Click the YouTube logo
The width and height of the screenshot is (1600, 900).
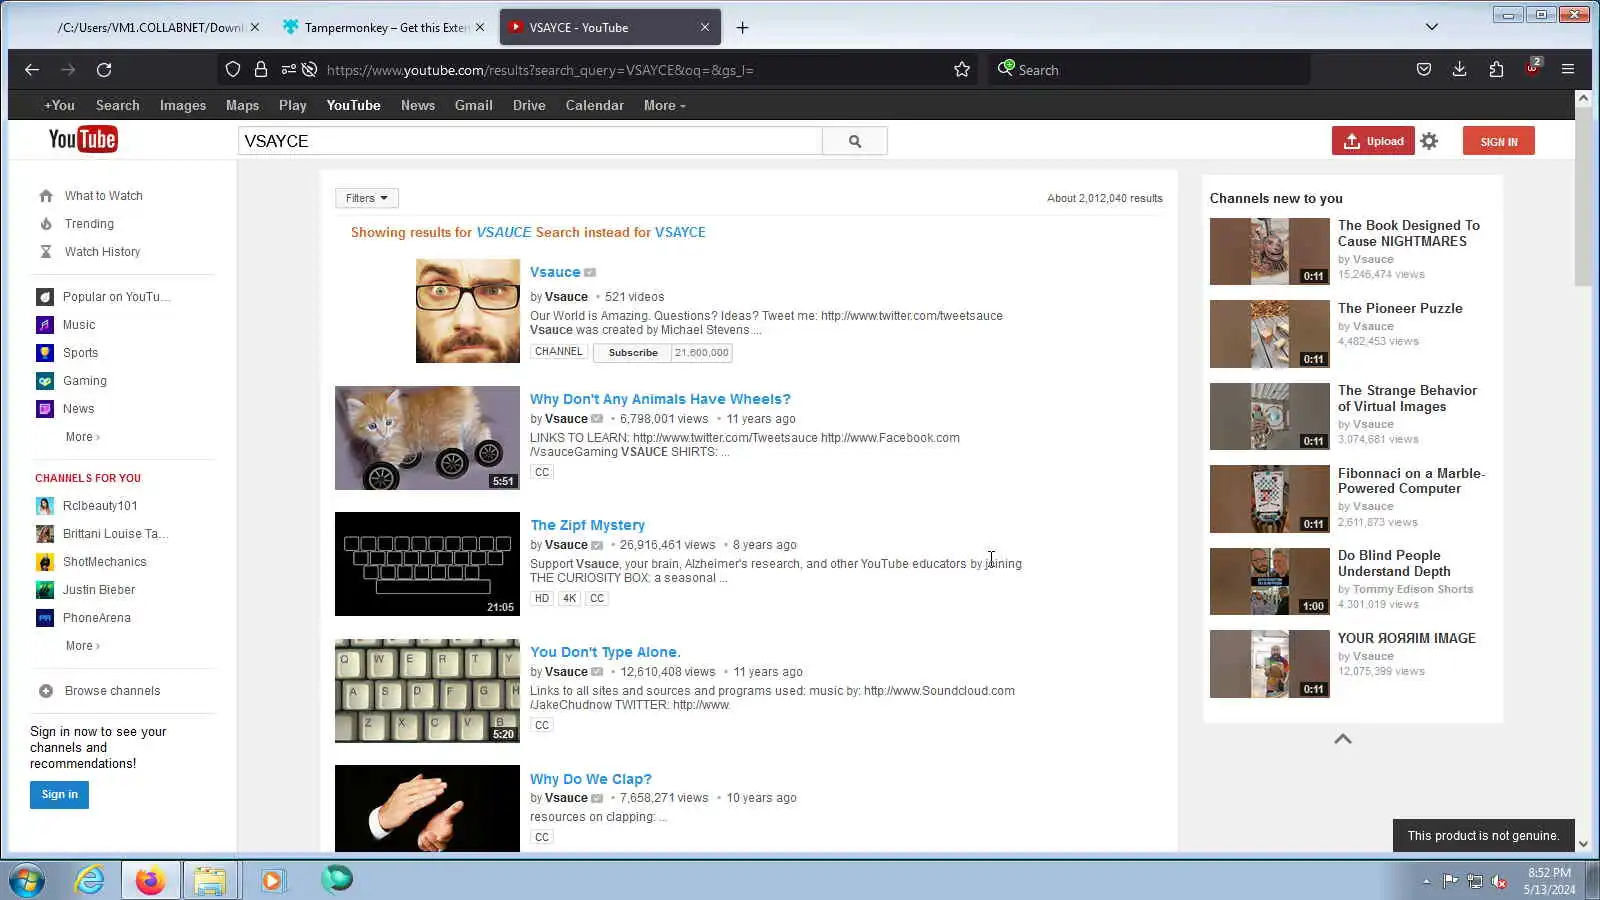tap(83, 140)
